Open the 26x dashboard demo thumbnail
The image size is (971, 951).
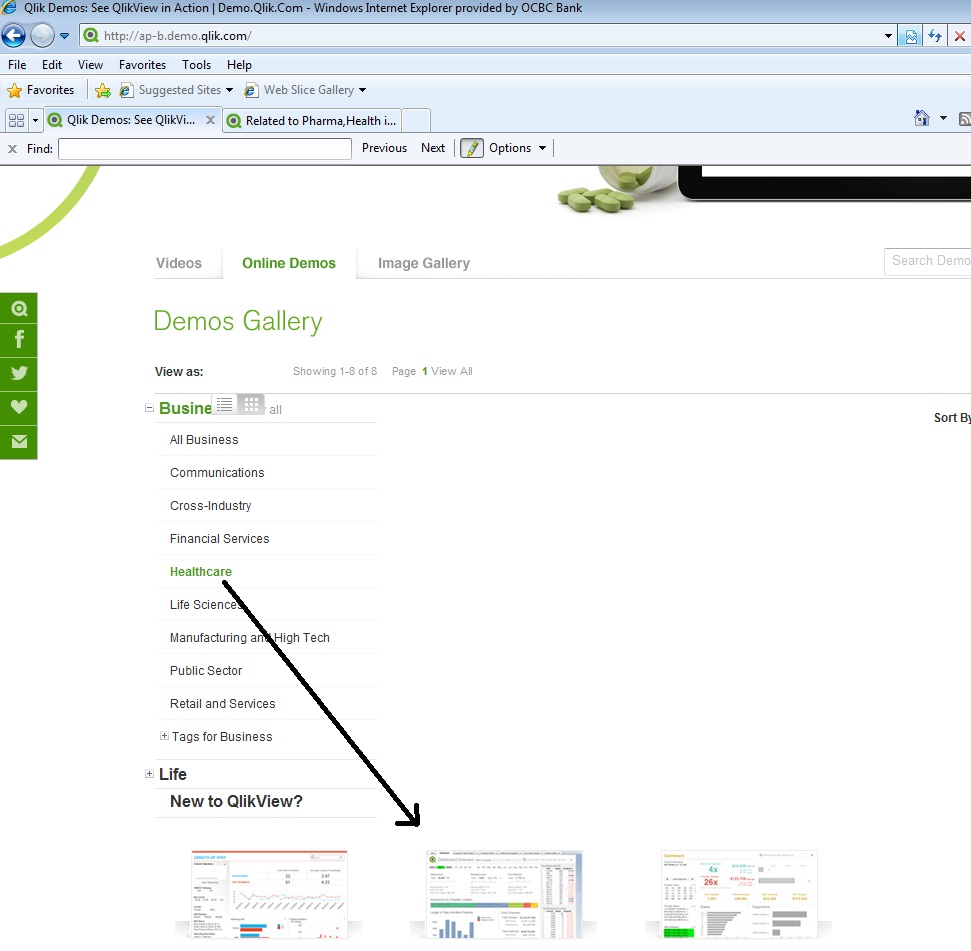click(x=739, y=895)
